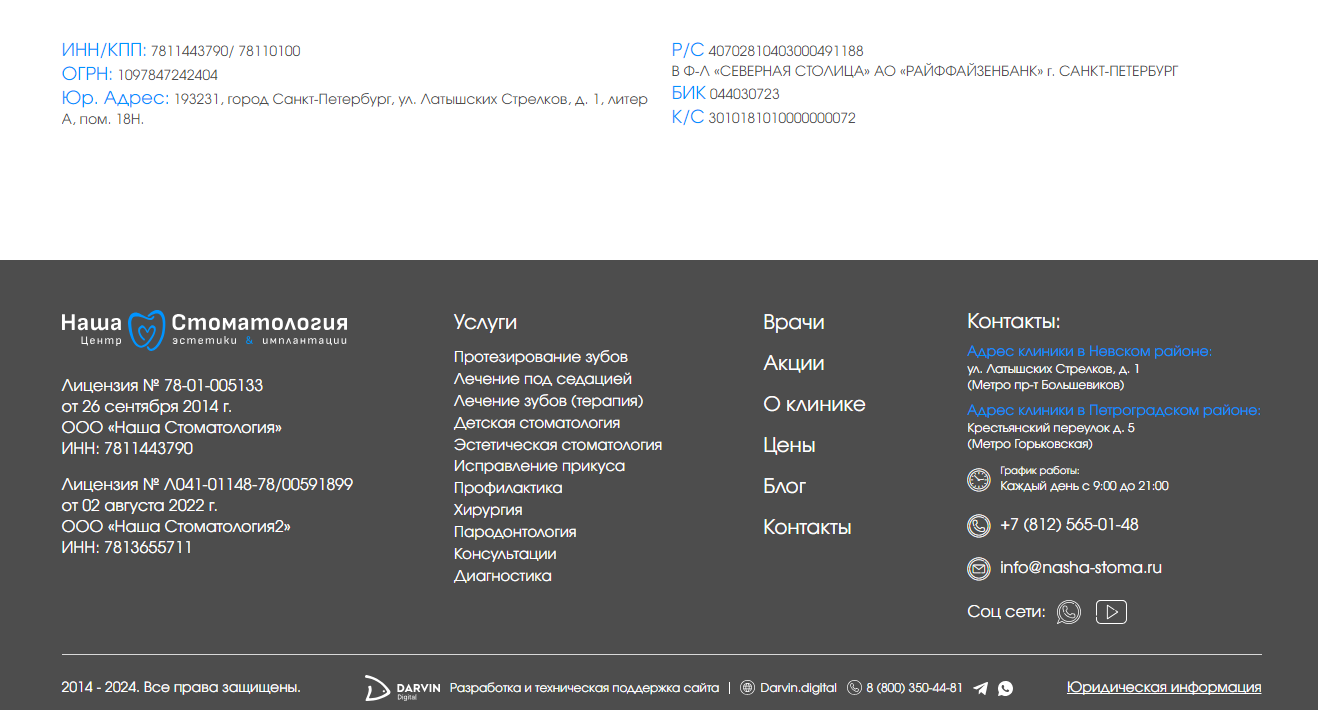Open Врачи in footer menu
The width and height of the screenshot is (1318, 710).
tap(794, 322)
